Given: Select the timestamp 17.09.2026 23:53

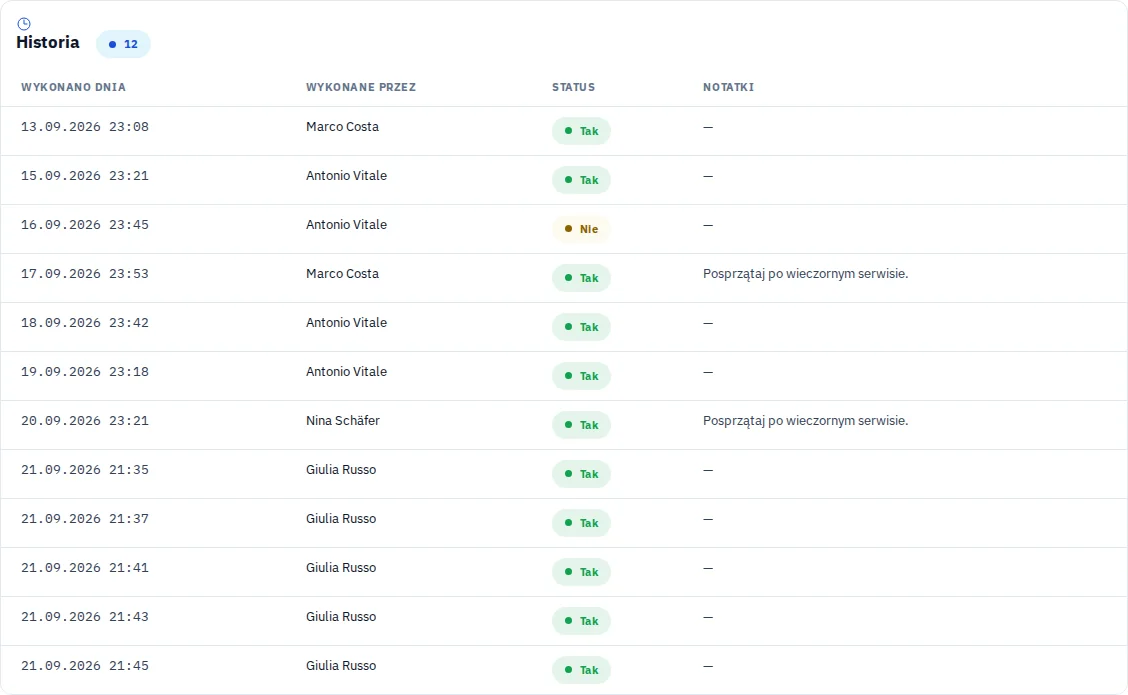Looking at the screenshot, I should tap(85, 273).
